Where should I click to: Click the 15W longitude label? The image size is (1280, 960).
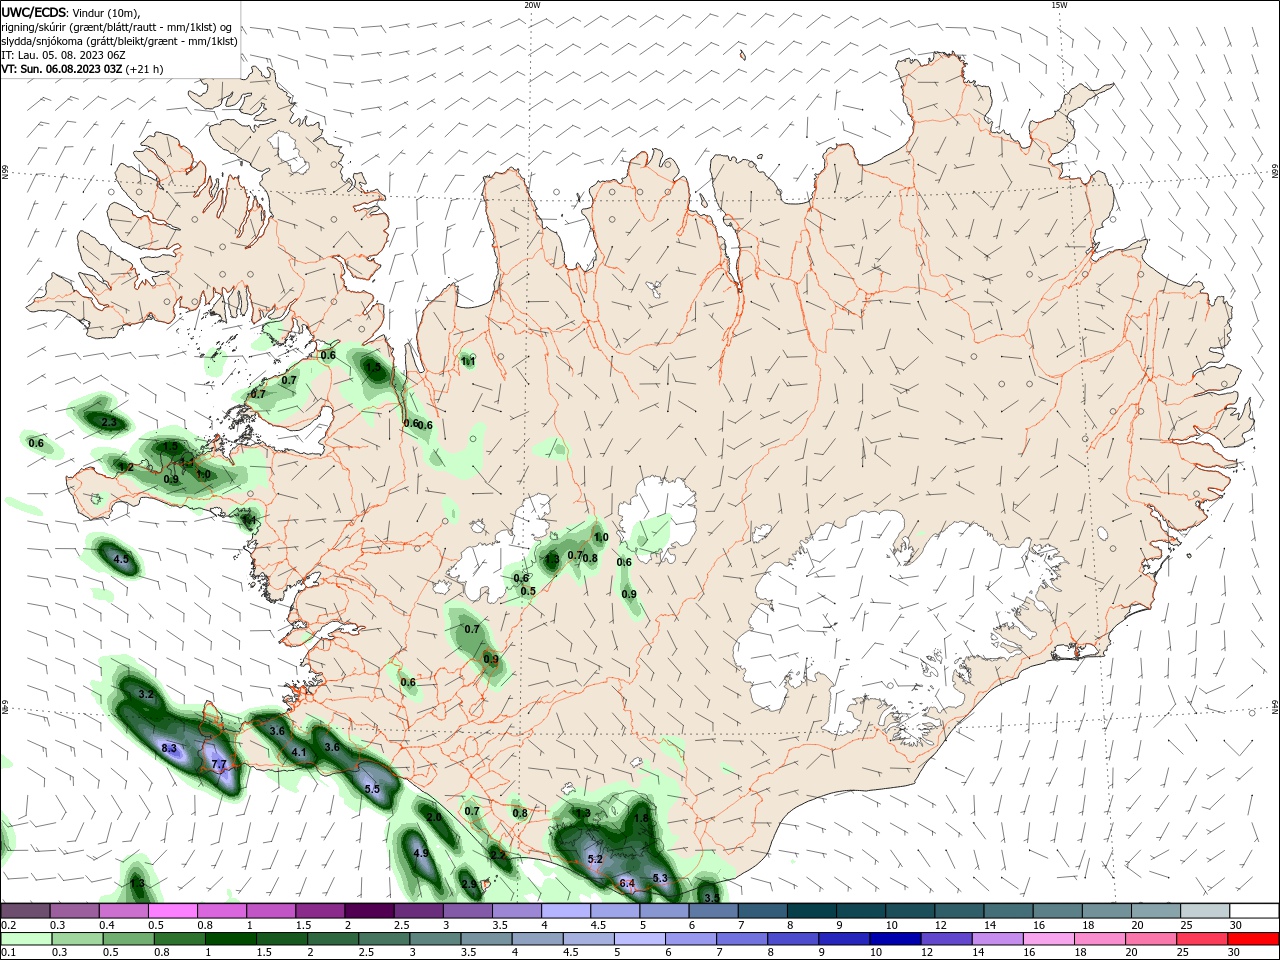(x=1059, y=5)
